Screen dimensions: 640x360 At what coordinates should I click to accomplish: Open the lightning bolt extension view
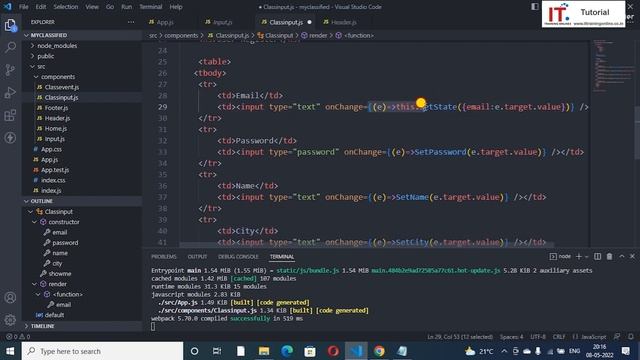[10, 138]
